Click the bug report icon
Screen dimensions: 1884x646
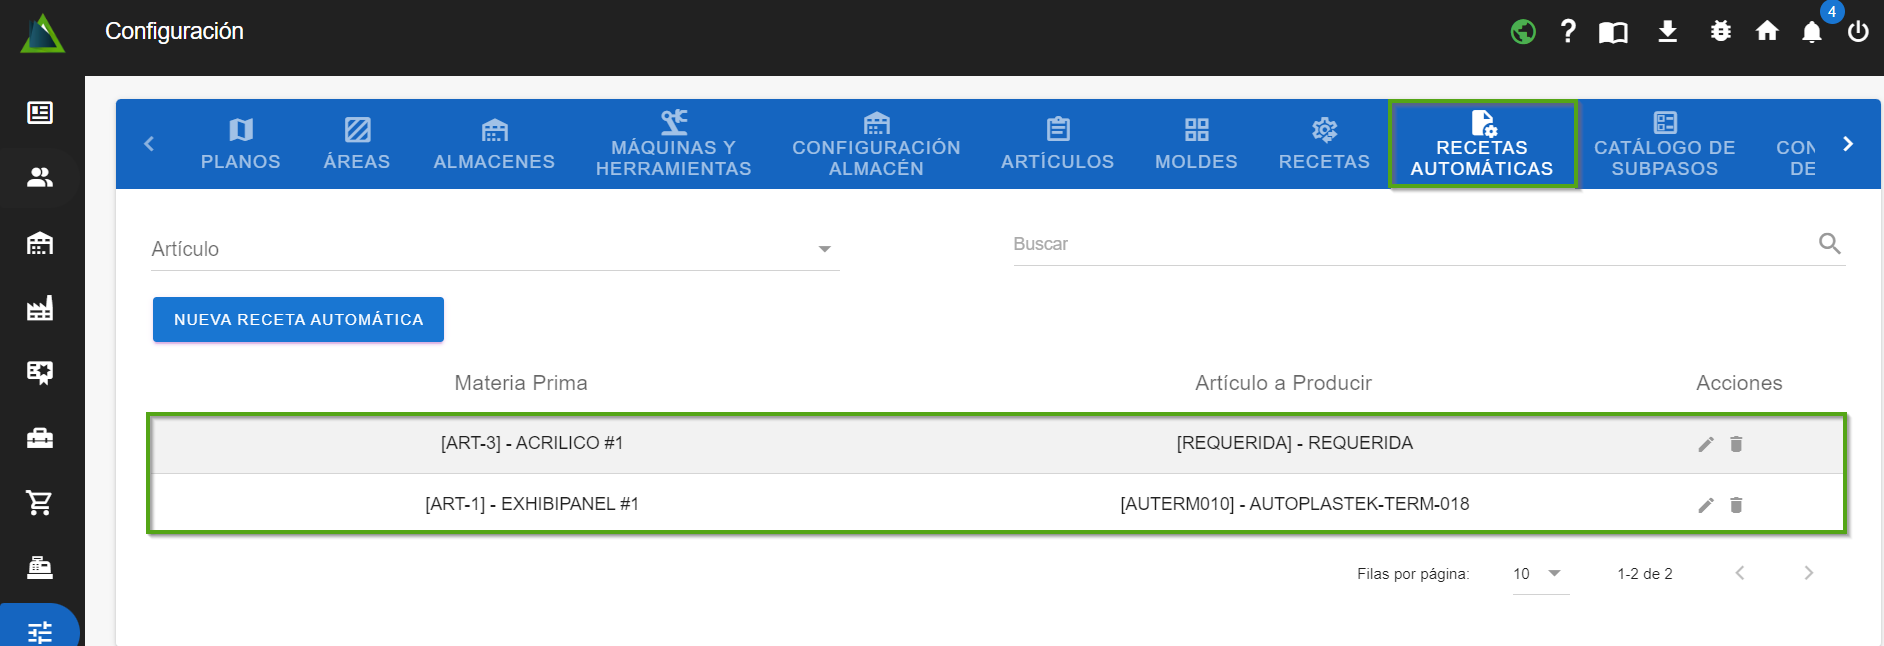1720,32
